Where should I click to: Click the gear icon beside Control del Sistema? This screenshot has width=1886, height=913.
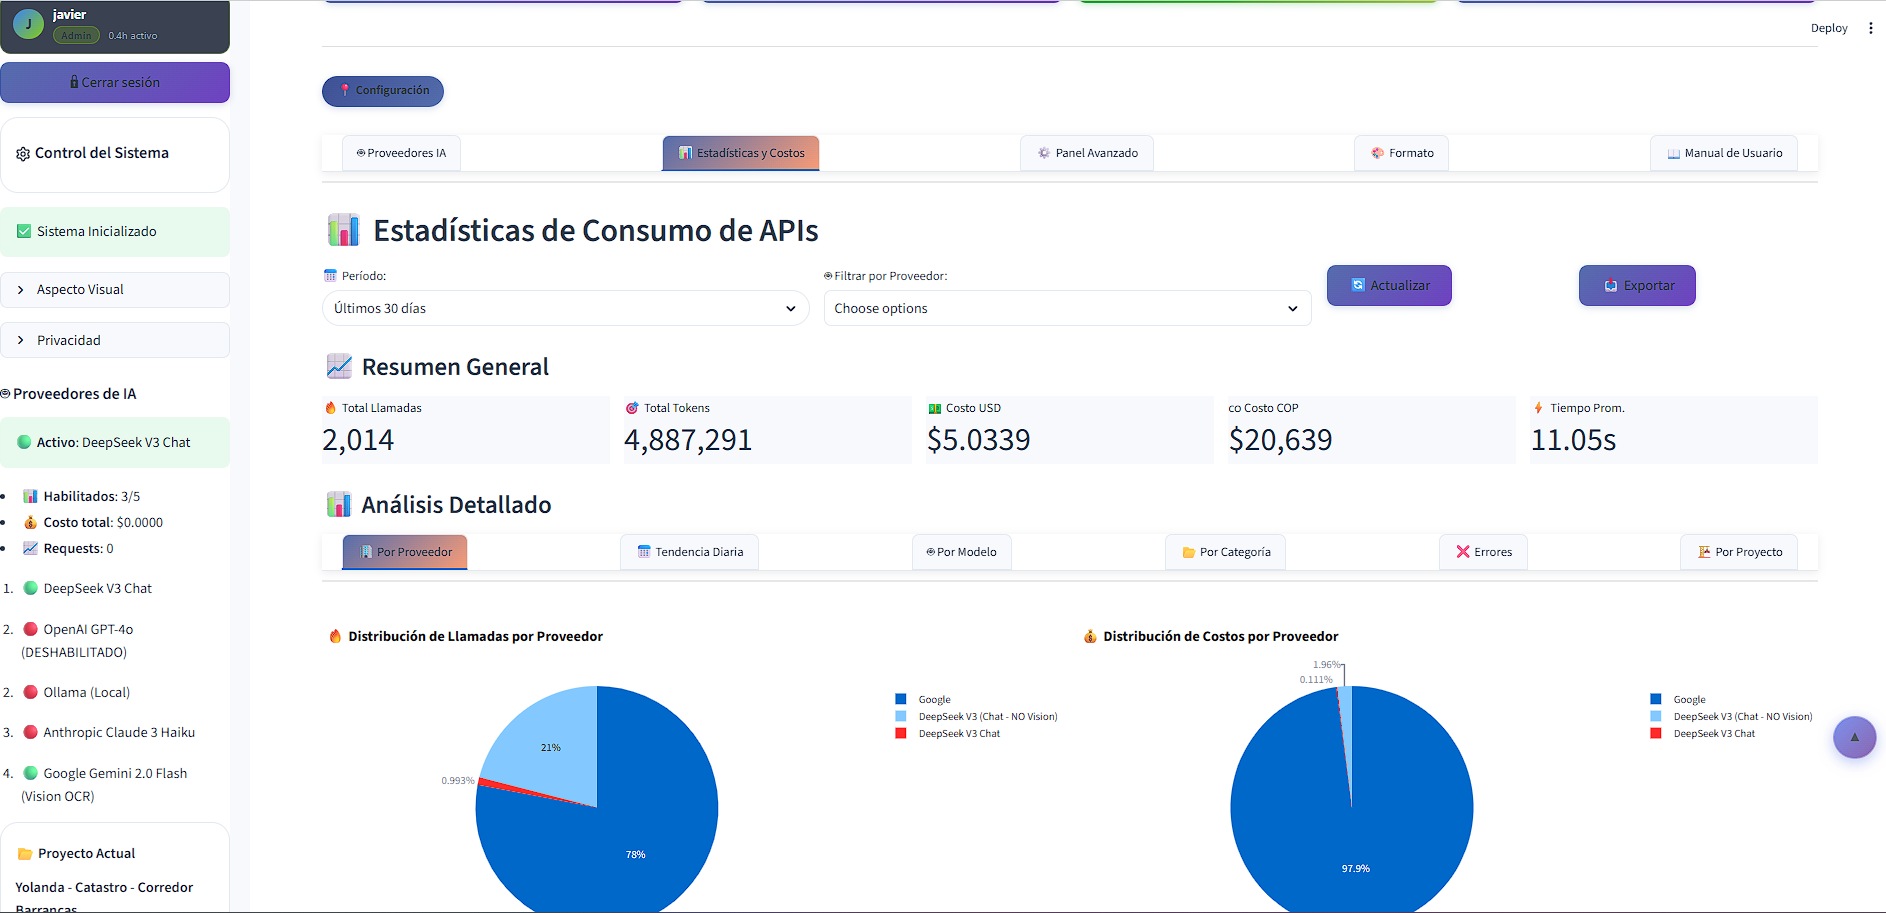(22, 153)
